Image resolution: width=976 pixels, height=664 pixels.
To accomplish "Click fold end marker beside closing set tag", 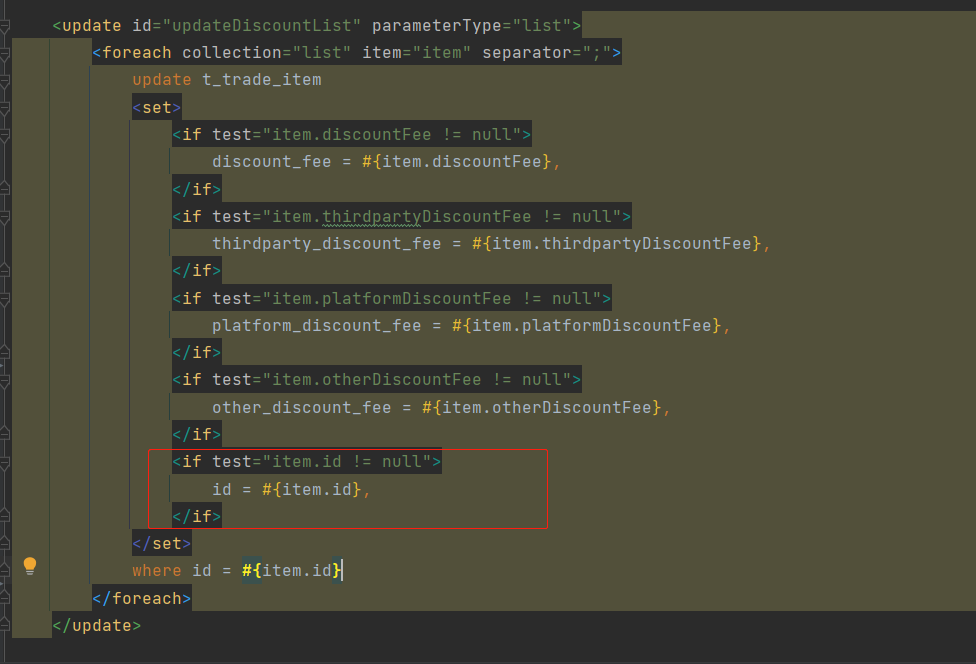I will [x=4, y=543].
